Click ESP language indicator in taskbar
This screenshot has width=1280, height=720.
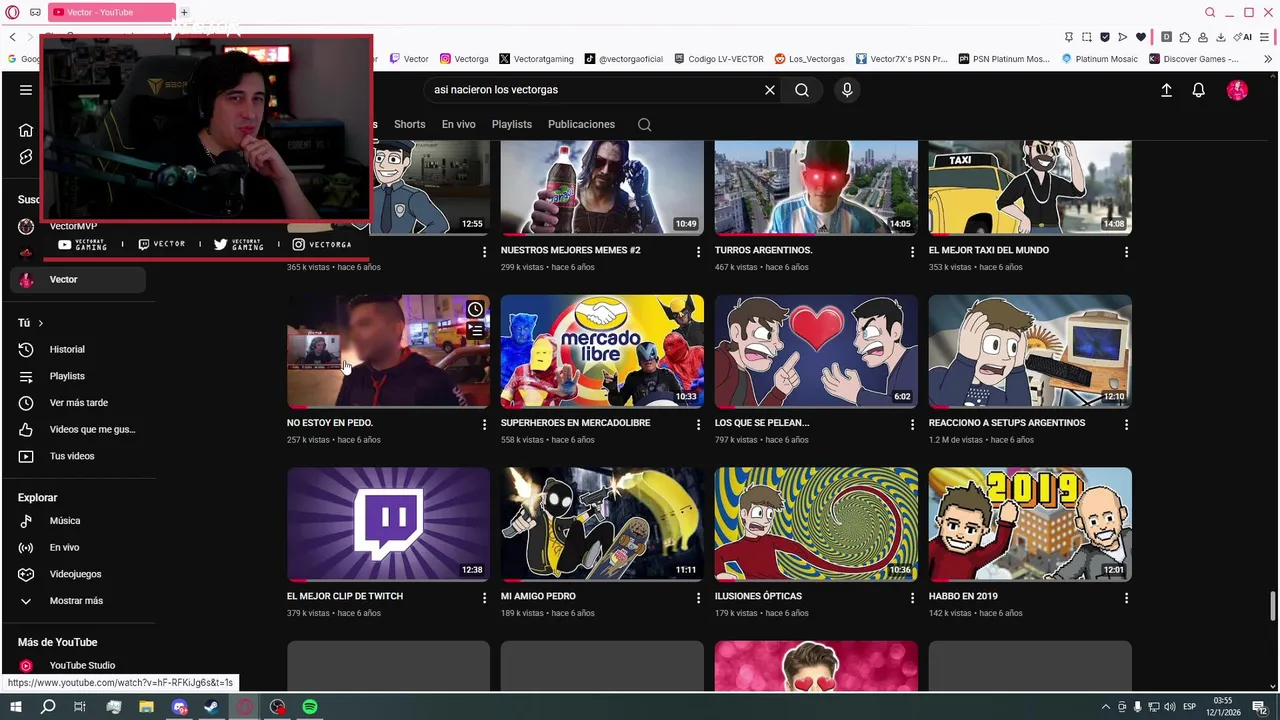coord(1190,707)
